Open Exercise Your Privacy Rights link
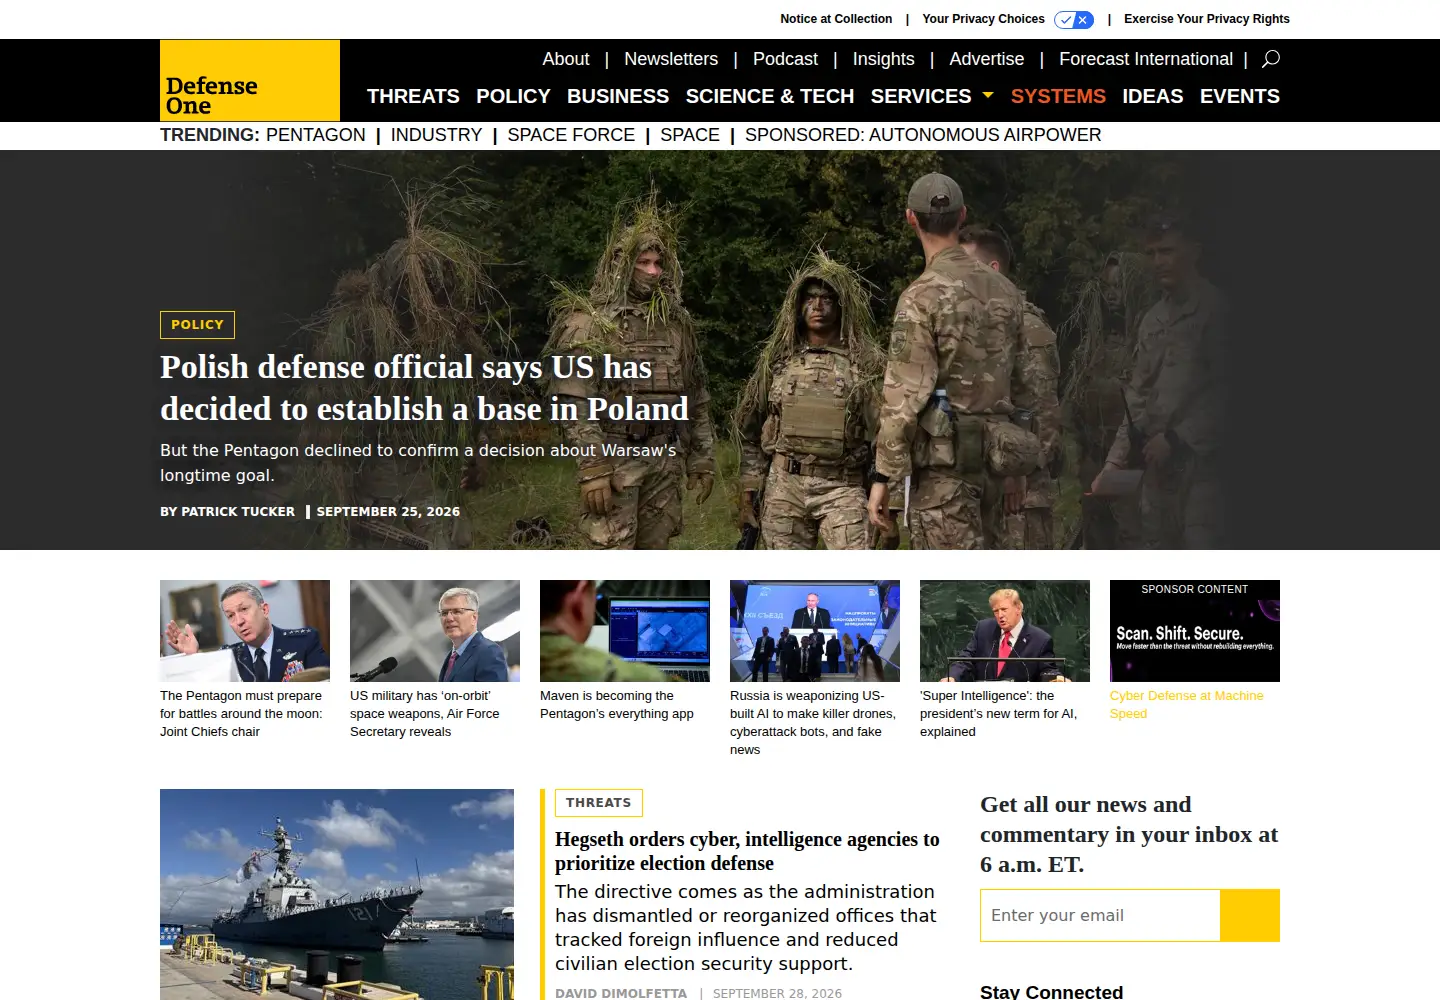Image resolution: width=1440 pixels, height=1000 pixels. [x=1207, y=19]
